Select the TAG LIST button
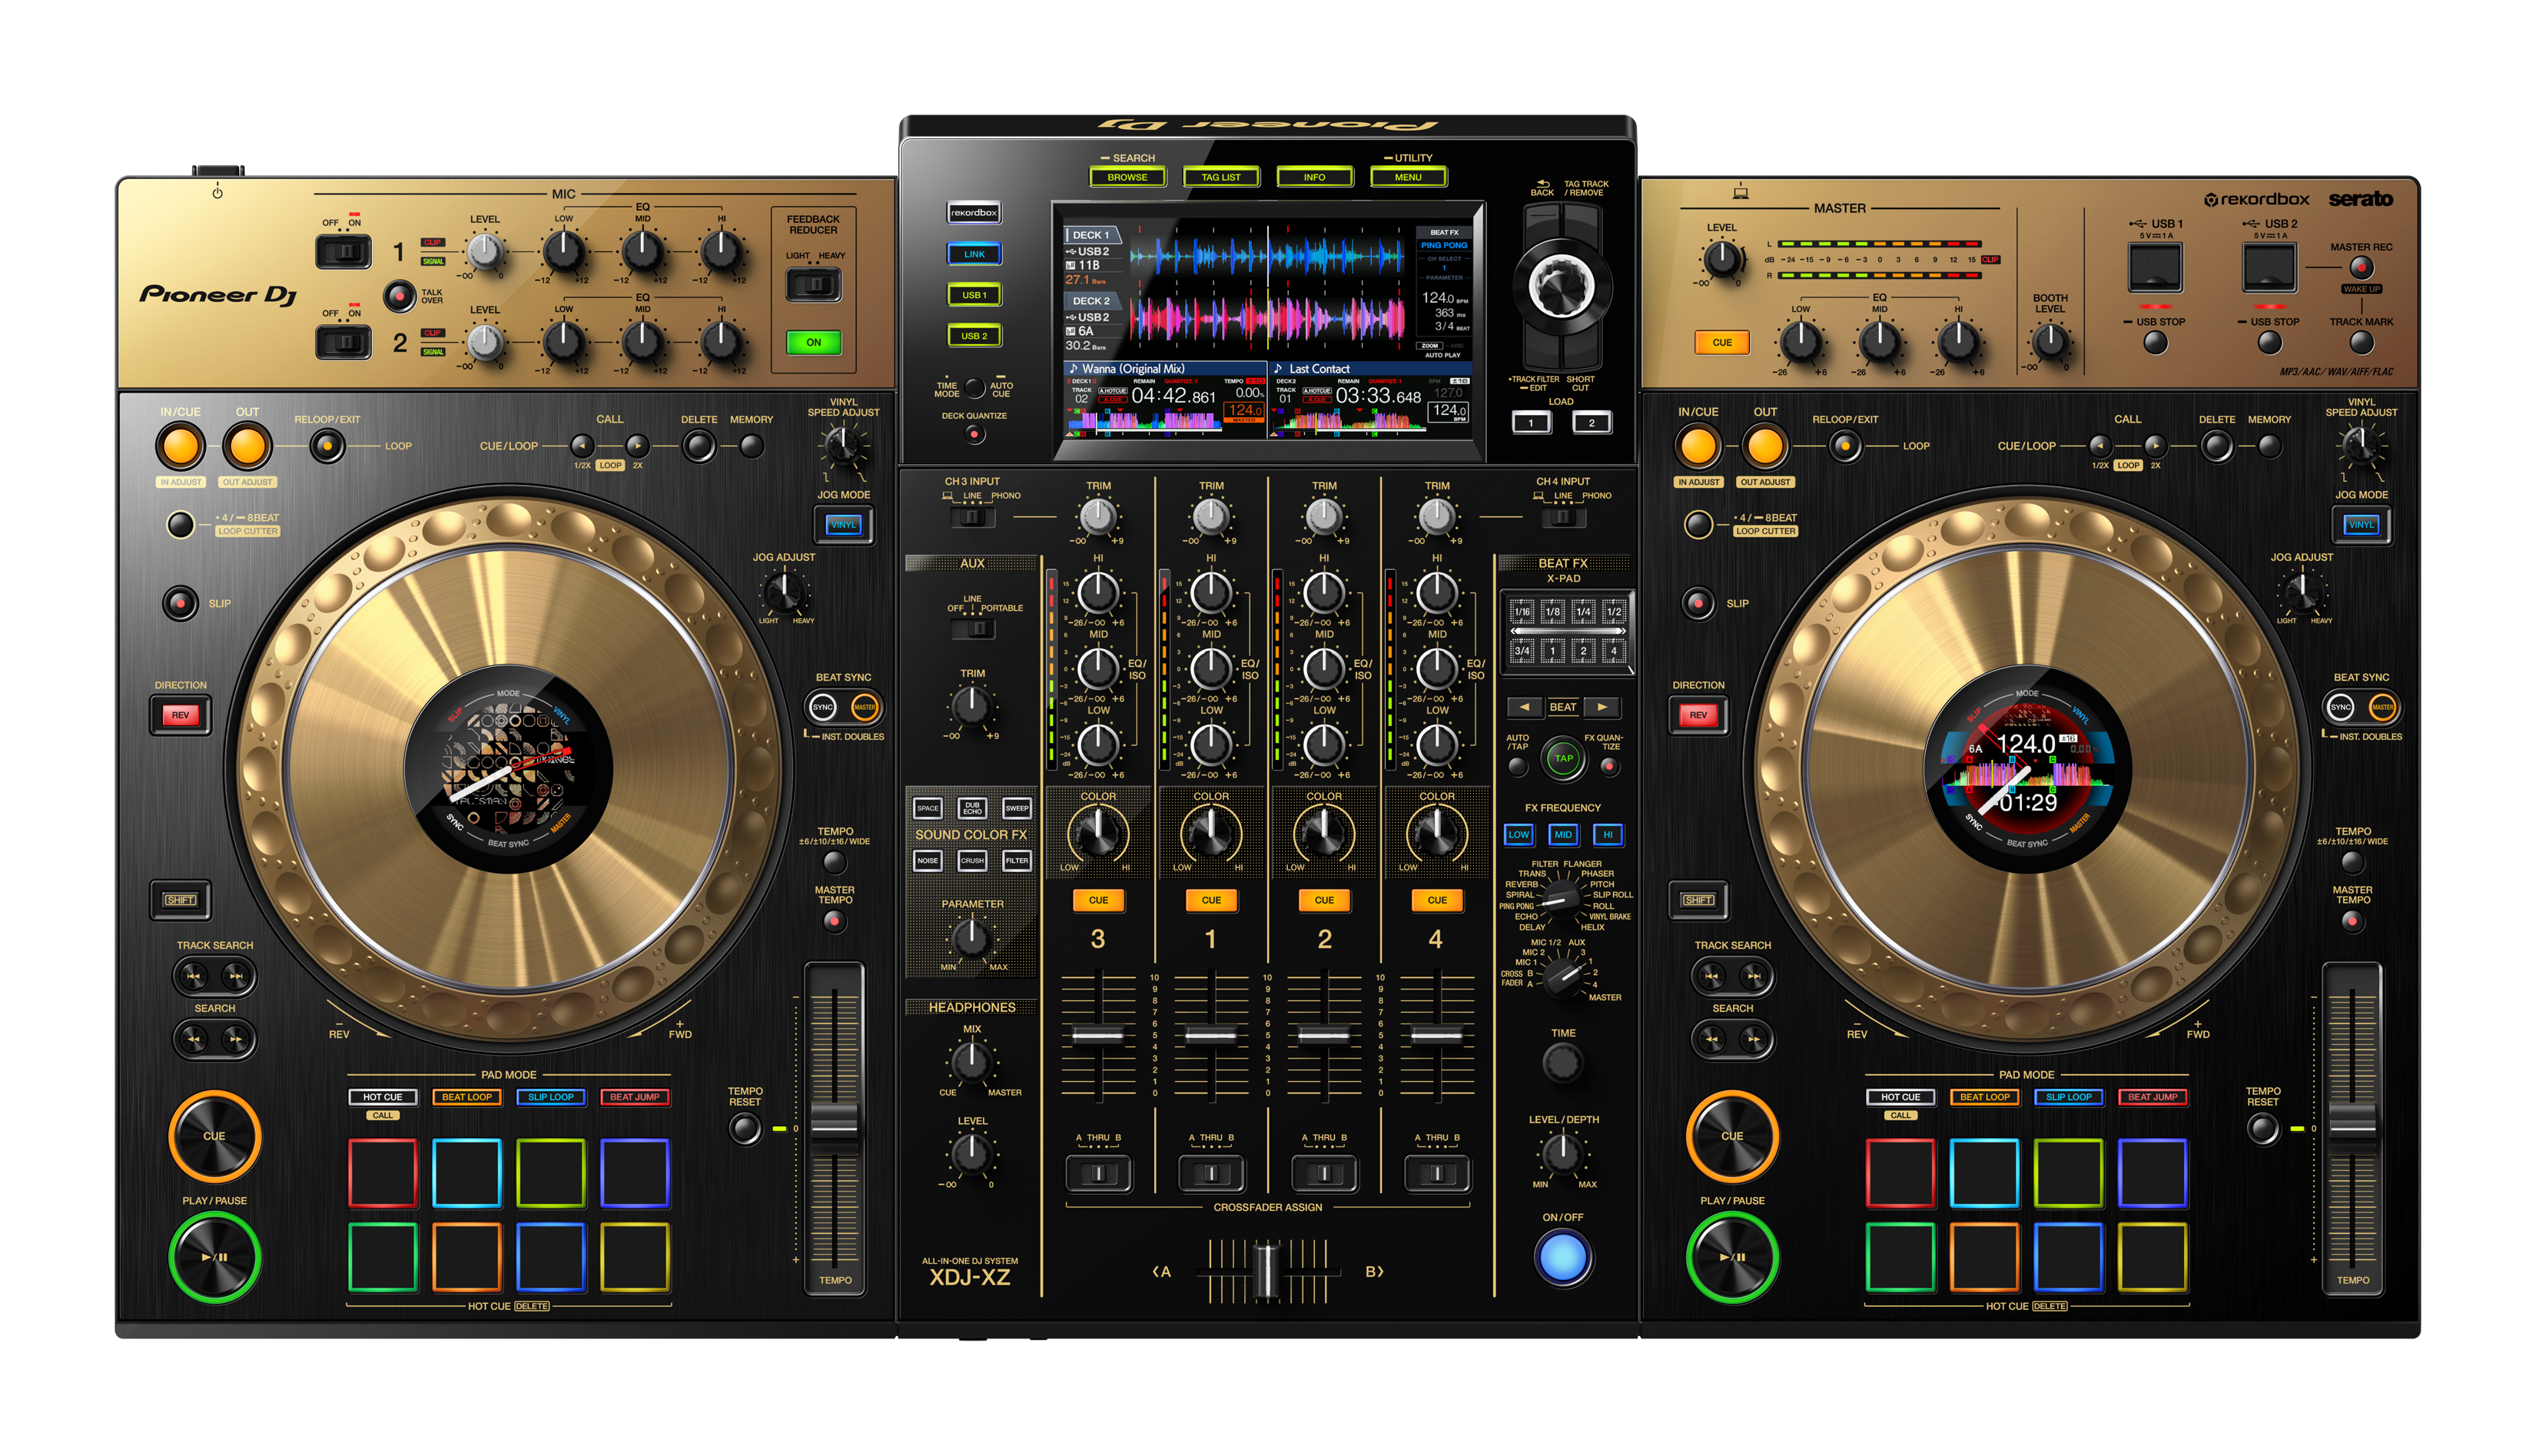2536x1456 pixels. point(1220,177)
